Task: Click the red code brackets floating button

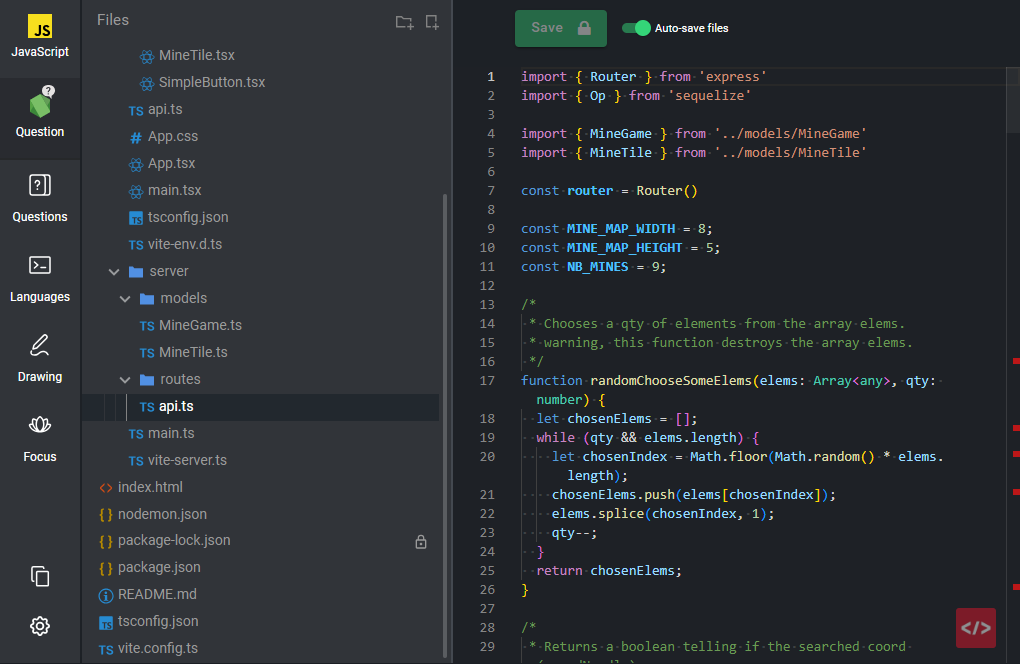Action: 975,628
